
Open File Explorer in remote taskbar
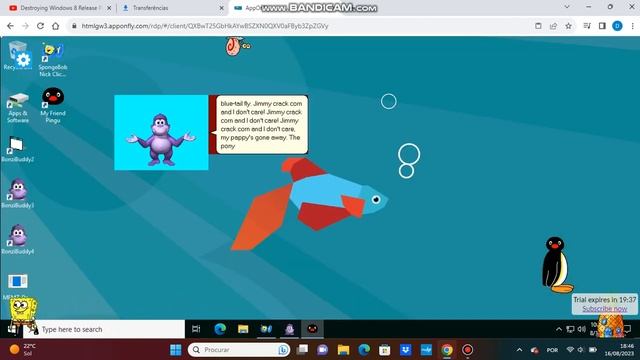(243, 329)
